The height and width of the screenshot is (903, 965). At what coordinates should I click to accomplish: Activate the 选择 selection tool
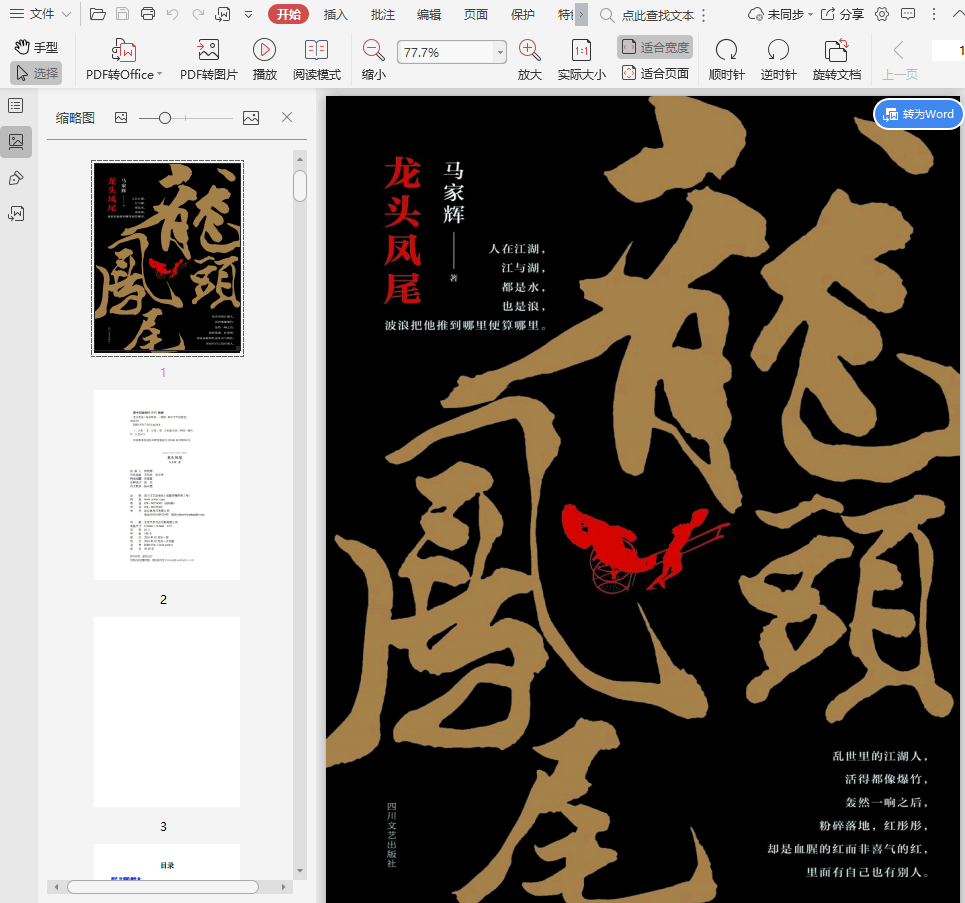(x=36, y=73)
